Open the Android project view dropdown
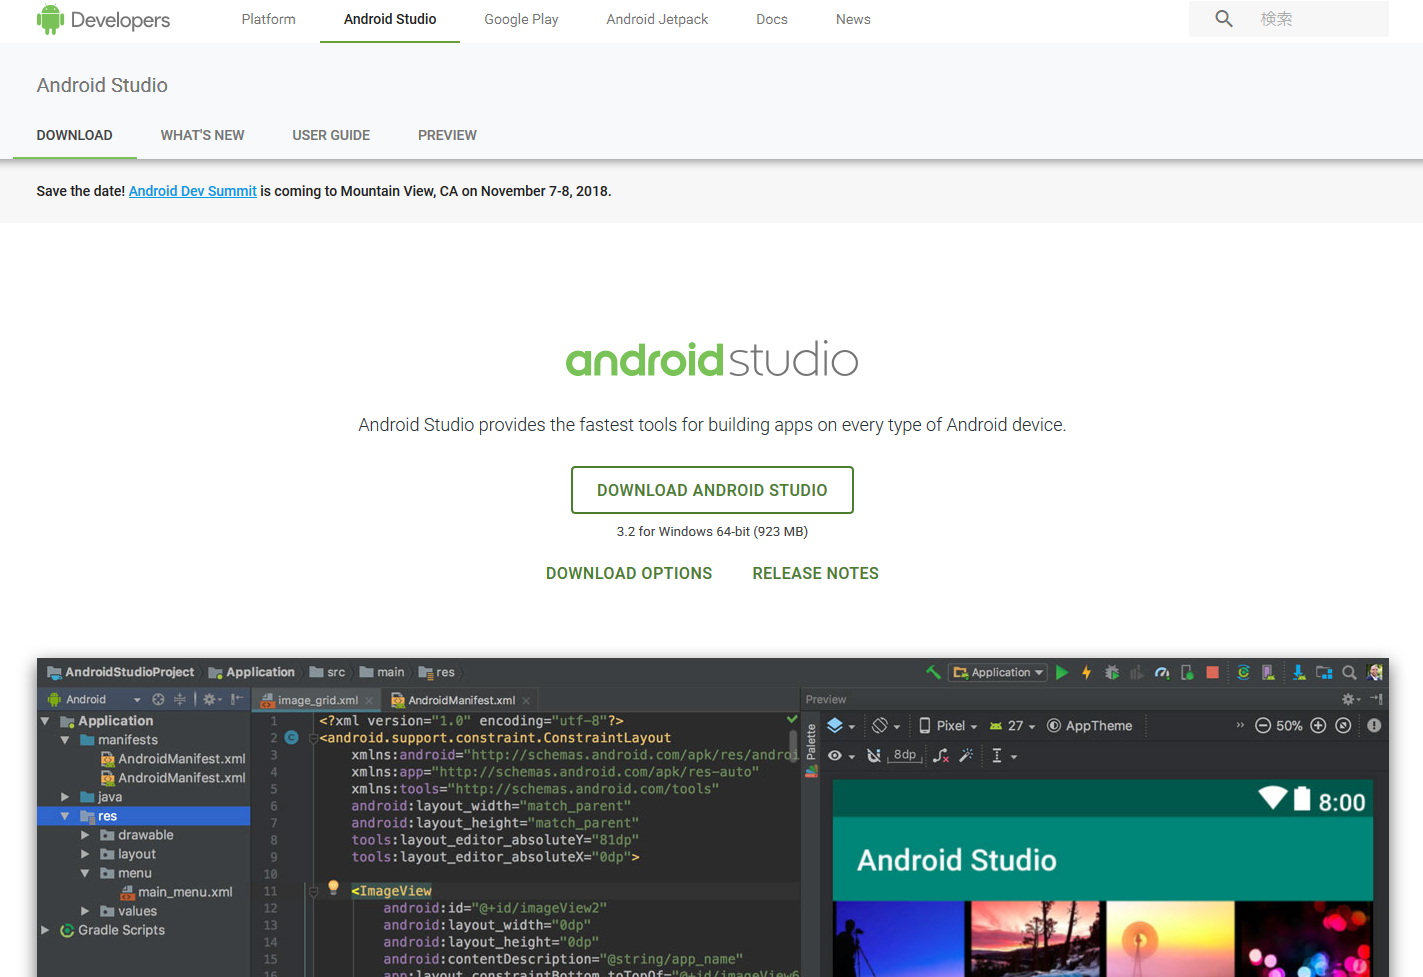 pos(95,699)
